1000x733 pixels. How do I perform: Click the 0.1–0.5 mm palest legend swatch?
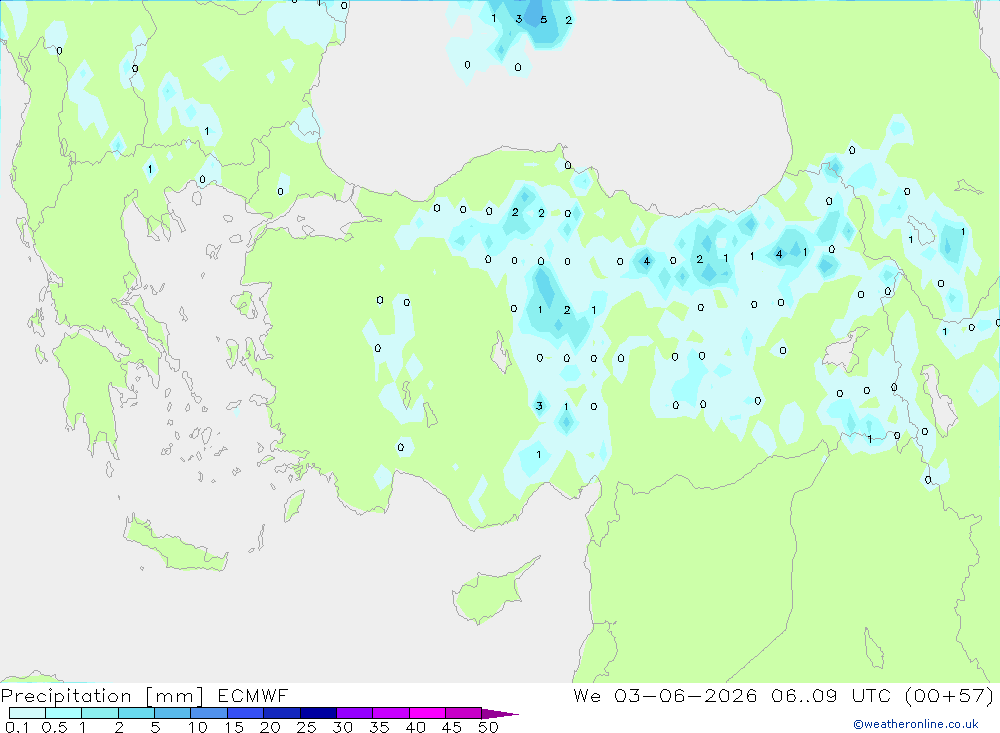[x=27, y=713]
